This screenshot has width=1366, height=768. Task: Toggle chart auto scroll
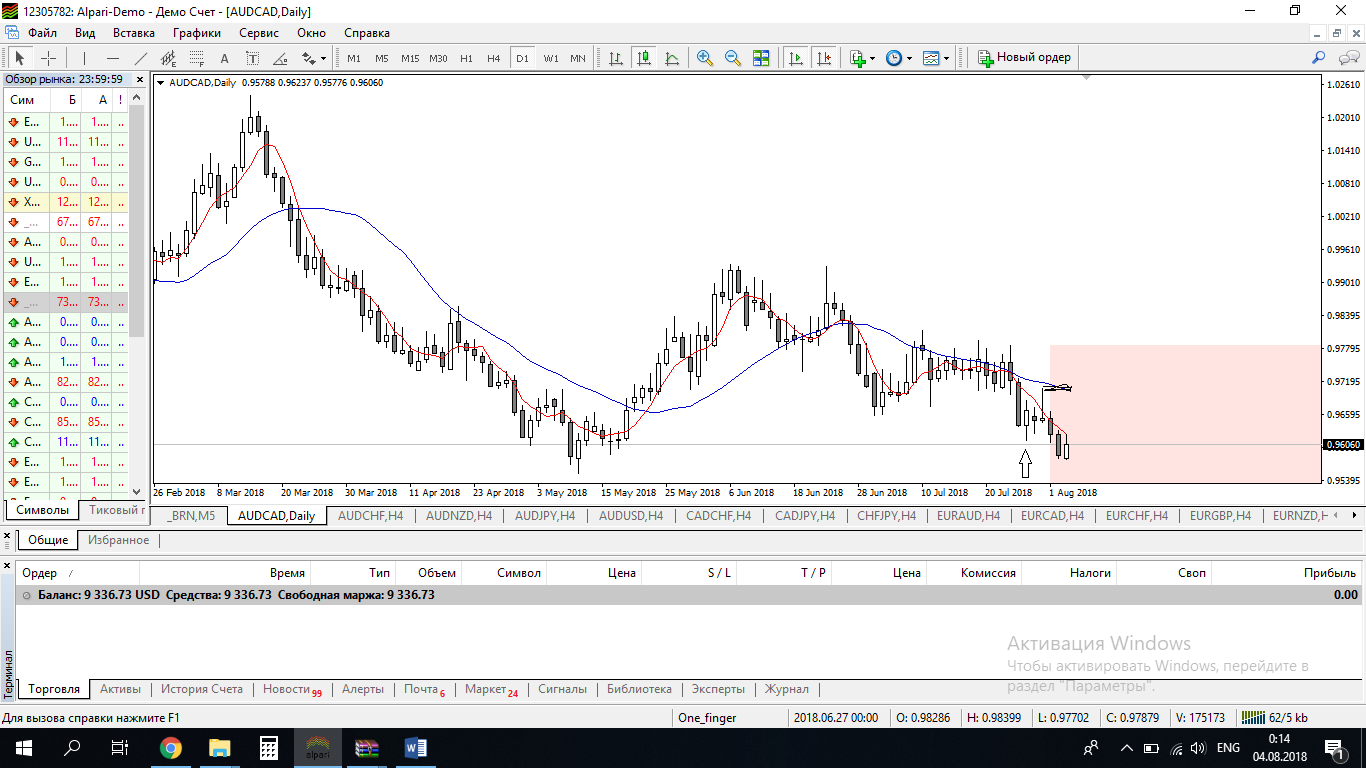tap(796, 58)
